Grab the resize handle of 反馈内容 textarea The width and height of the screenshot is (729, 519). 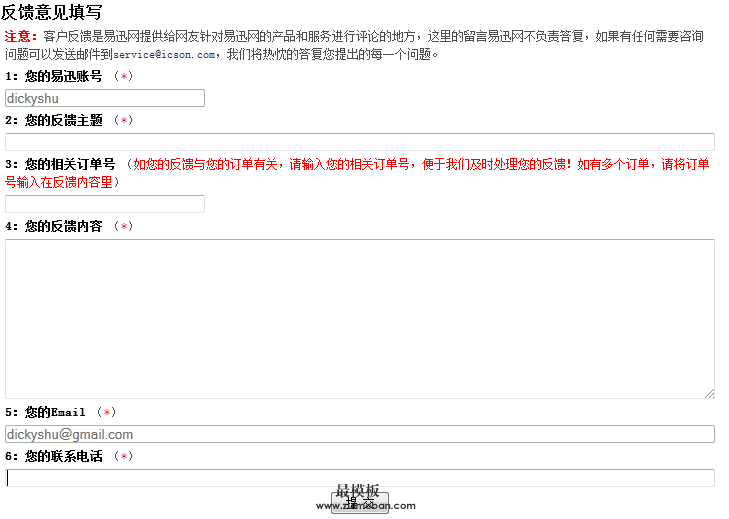(709, 394)
